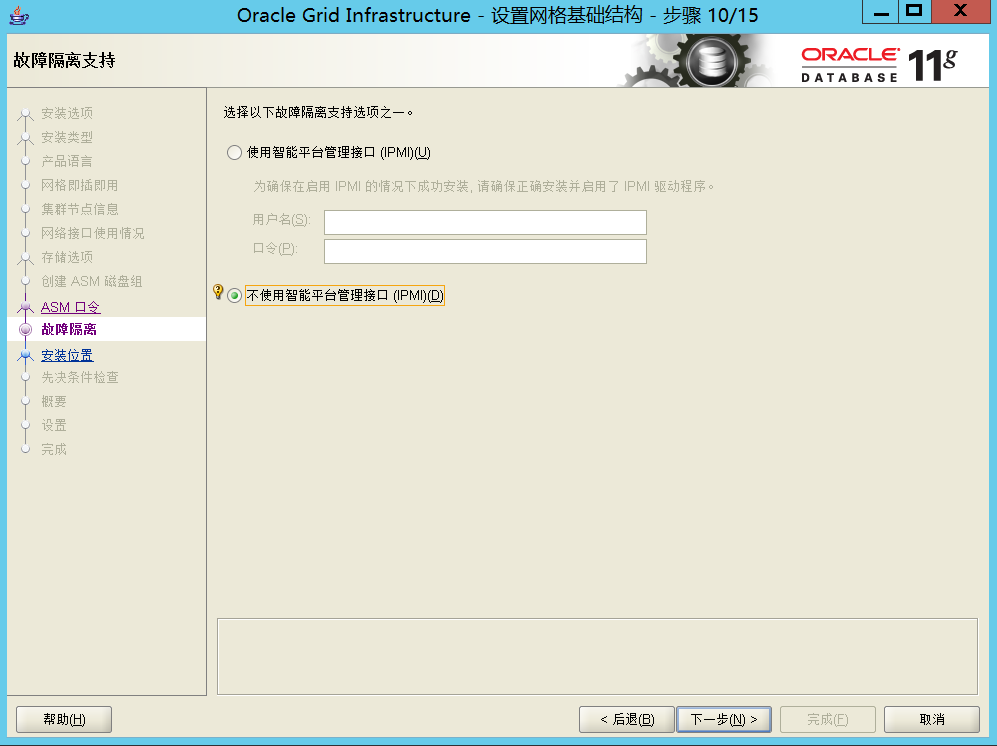
Task: Click the IPMI driver notice text
Action: tap(484, 186)
